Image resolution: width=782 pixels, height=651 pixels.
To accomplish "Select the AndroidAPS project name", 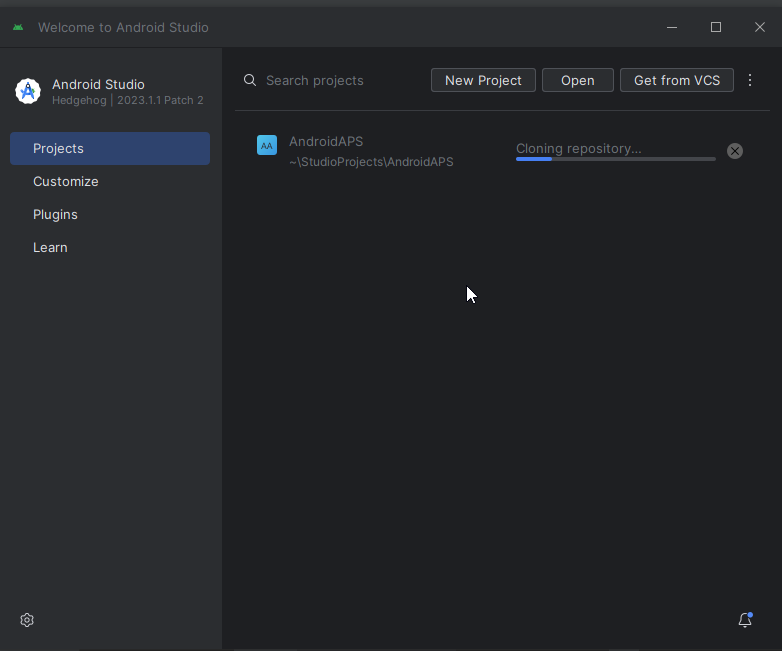I will [326, 142].
